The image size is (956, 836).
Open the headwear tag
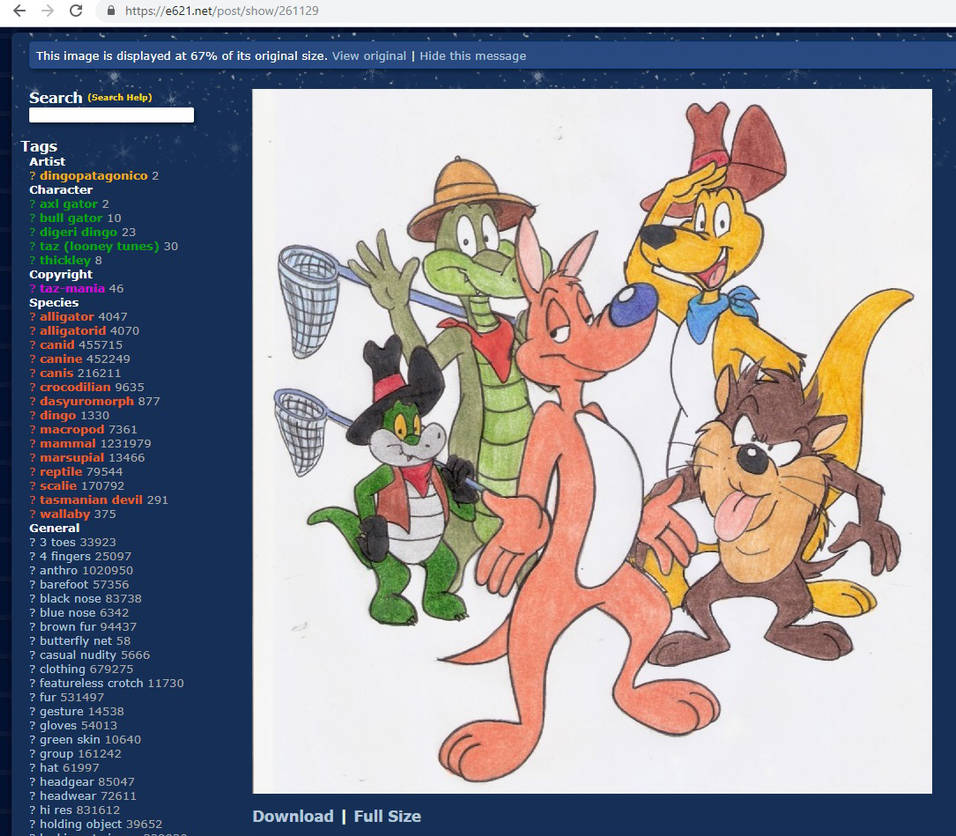click(66, 795)
